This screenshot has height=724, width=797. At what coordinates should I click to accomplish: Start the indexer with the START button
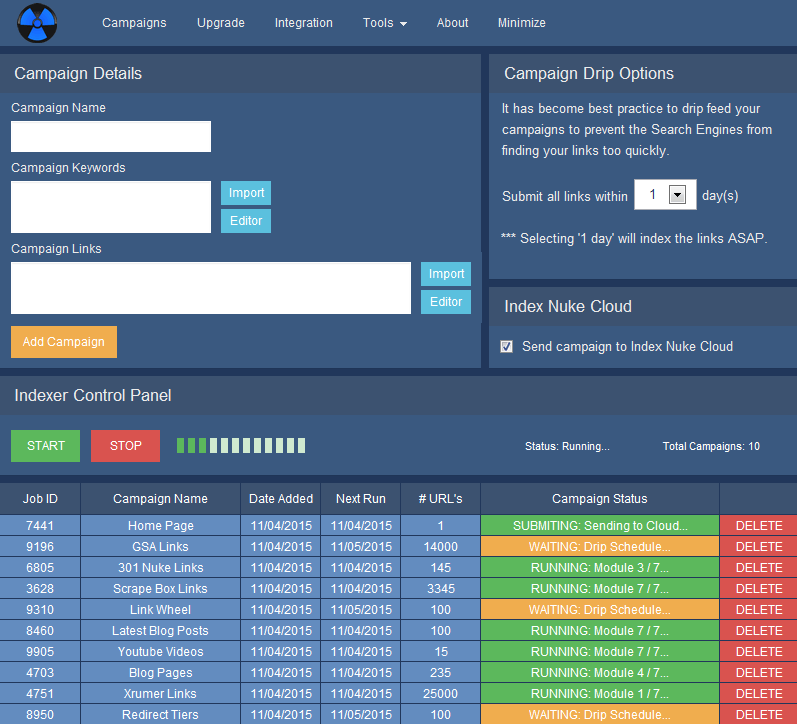click(x=45, y=446)
